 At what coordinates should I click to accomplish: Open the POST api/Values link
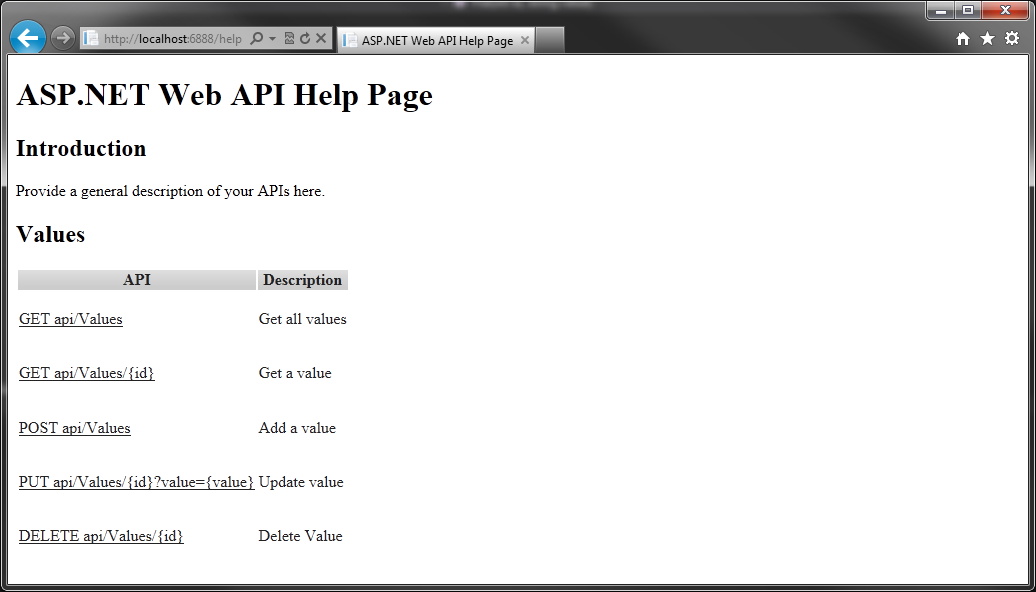[75, 428]
